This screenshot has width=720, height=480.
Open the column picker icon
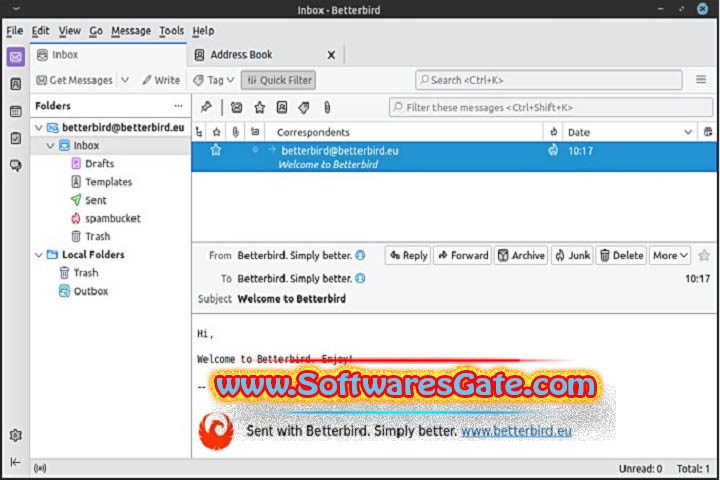coord(708,132)
